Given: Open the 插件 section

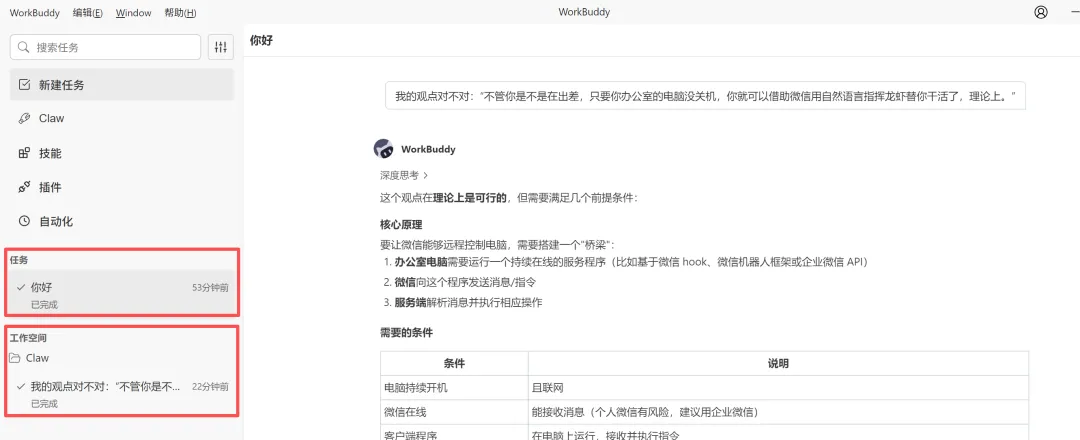Looking at the screenshot, I should click(122, 187).
